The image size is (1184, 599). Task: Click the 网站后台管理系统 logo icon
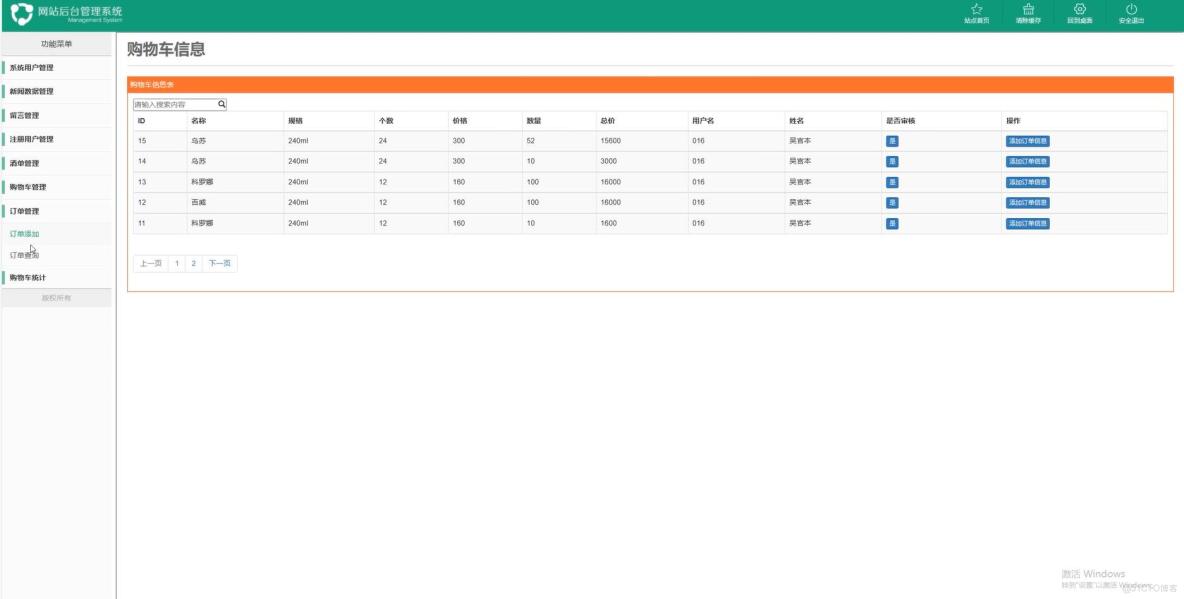point(22,14)
